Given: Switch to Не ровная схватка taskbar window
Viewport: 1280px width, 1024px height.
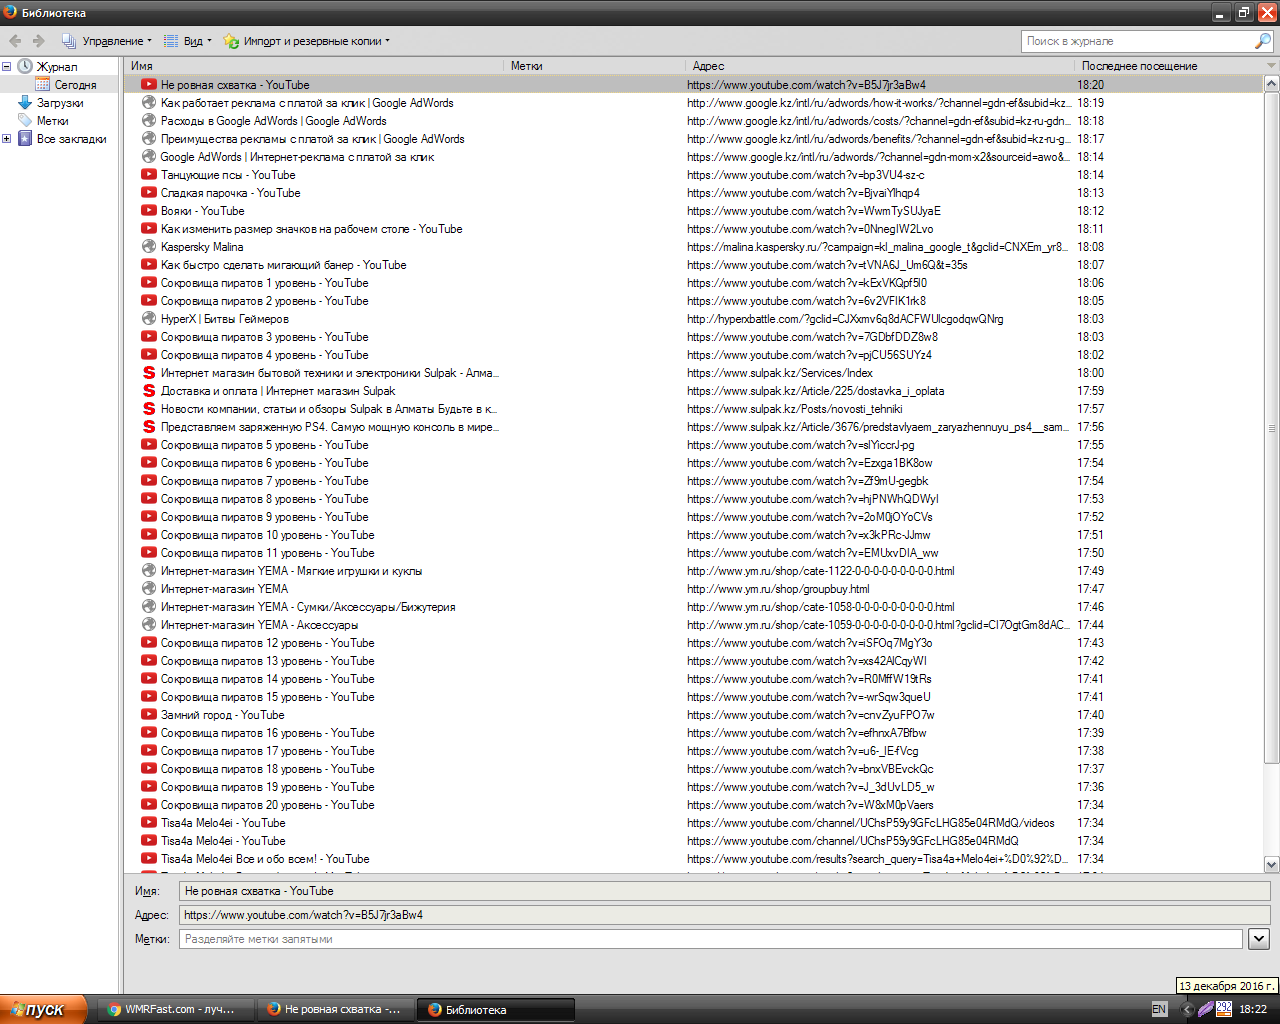Looking at the screenshot, I should coord(335,1010).
